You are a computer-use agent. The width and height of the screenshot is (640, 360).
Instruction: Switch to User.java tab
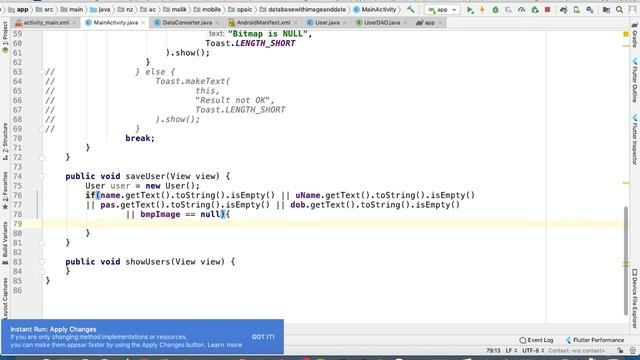pyautogui.click(x=327, y=22)
